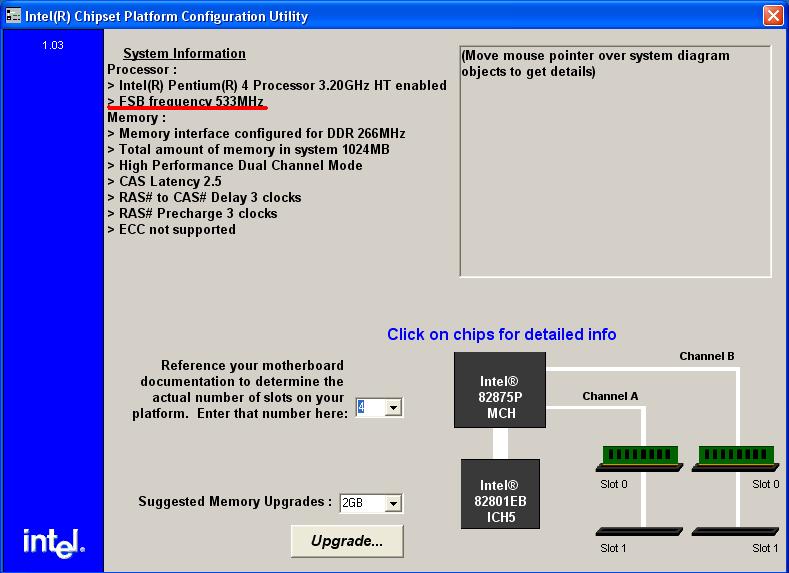Screen dimensions: 789x573
Task: Click the 2GB value in upgrades combo box
Action: pyautogui.click(x=362, y=503)
